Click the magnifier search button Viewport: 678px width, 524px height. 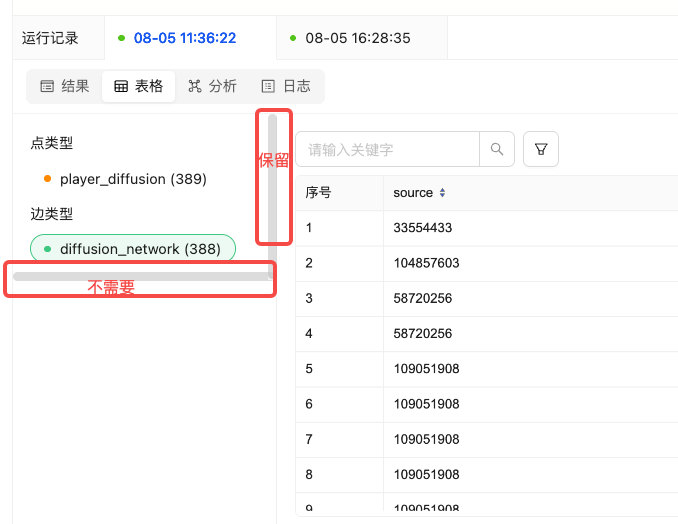click(x=497, y=149)
